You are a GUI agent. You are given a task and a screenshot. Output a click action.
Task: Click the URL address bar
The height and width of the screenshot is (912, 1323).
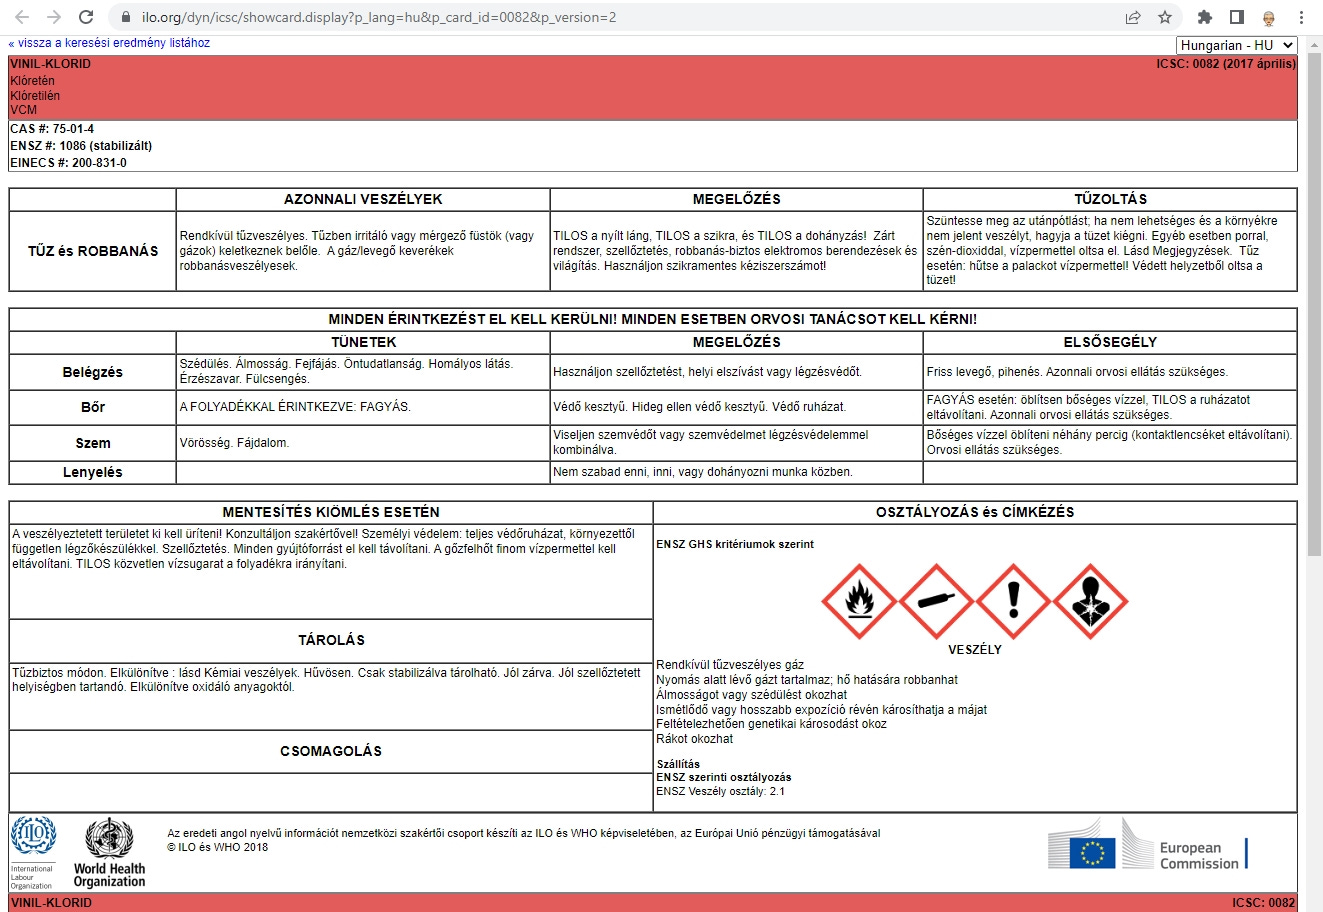[620, 17]
